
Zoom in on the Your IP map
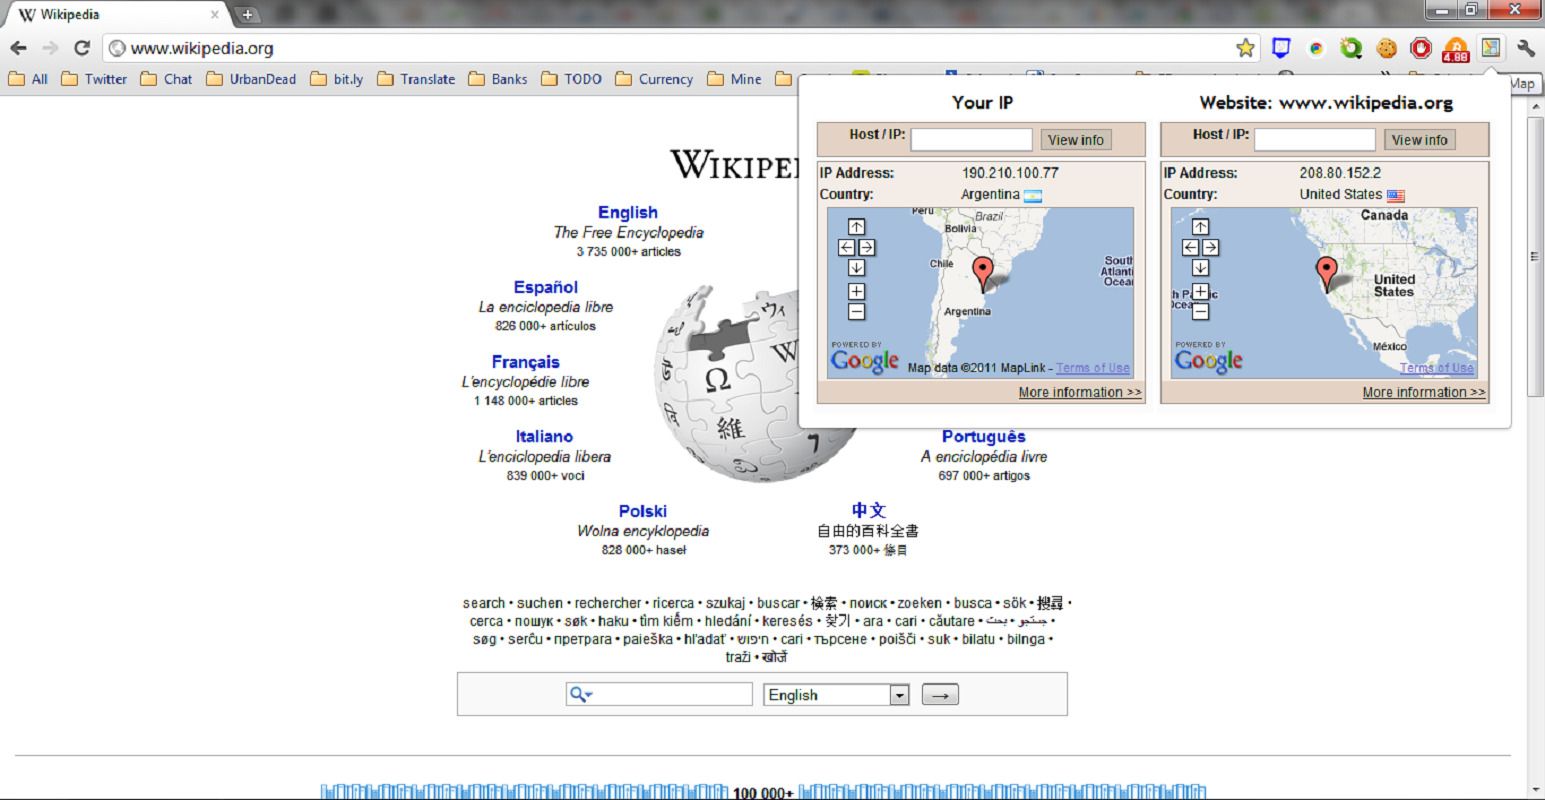(x=856, y=291)
